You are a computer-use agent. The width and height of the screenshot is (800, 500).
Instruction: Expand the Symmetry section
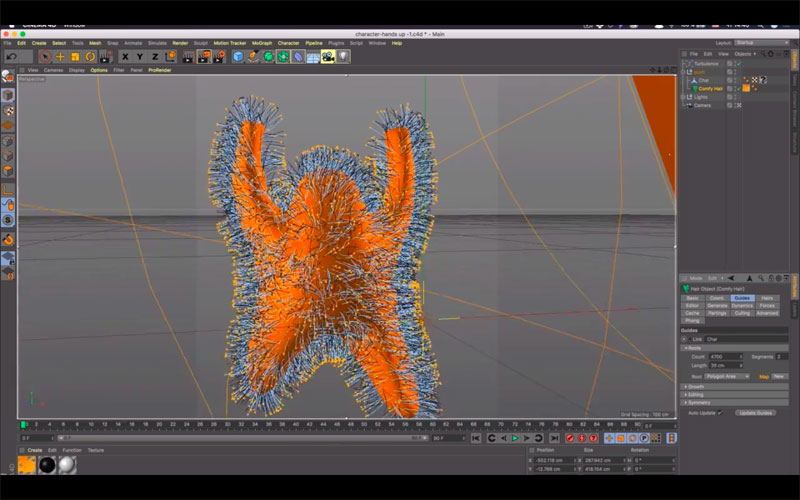coord(697,403)
